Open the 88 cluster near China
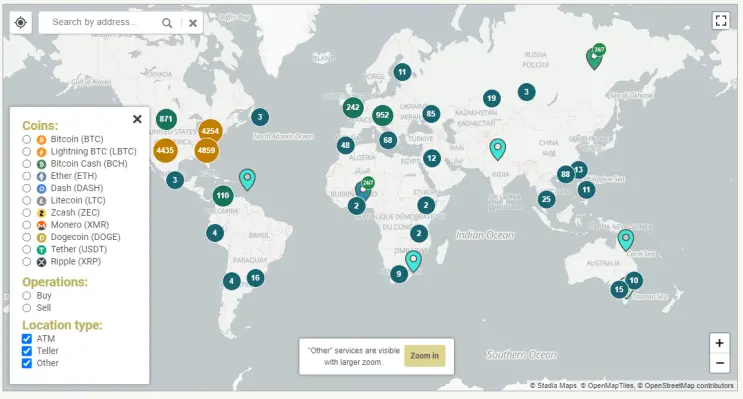 565,174
